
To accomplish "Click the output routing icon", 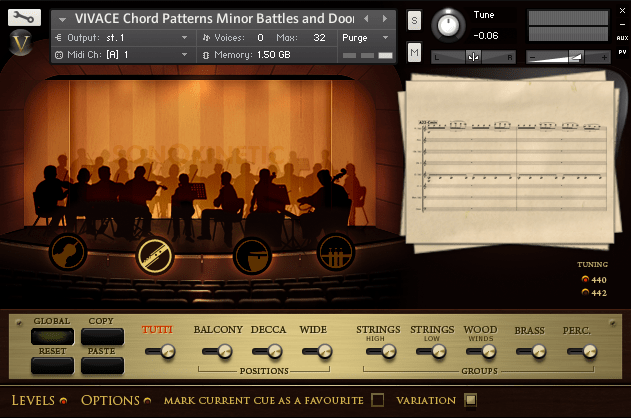I will coord(58,38).
